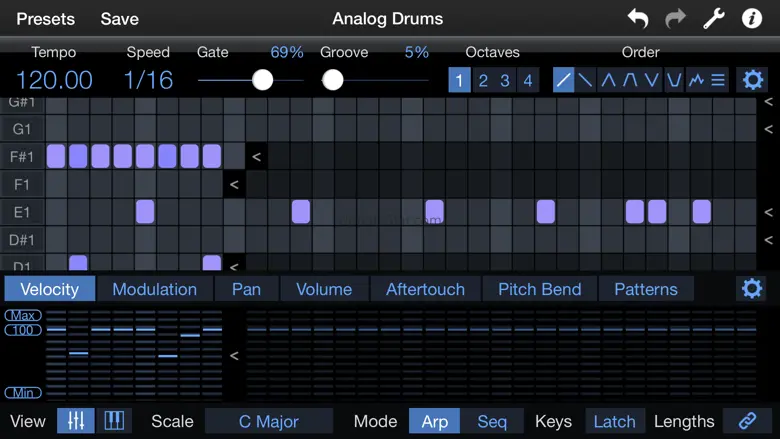Enable Arp mode

tap(434, 421)
